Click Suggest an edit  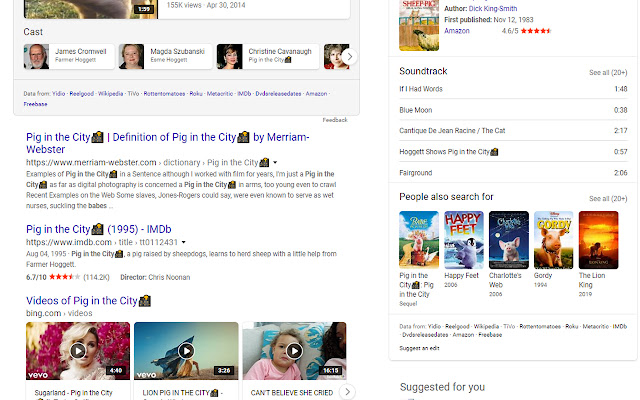(x=419, y=348)
